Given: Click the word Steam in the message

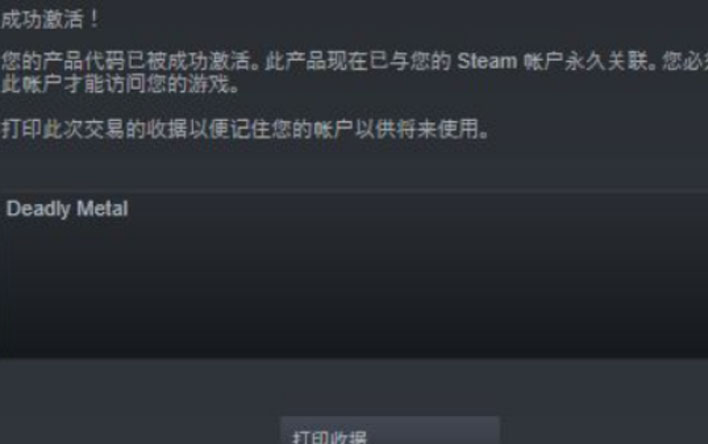Looking at the screenshot, I should point(487,61).
